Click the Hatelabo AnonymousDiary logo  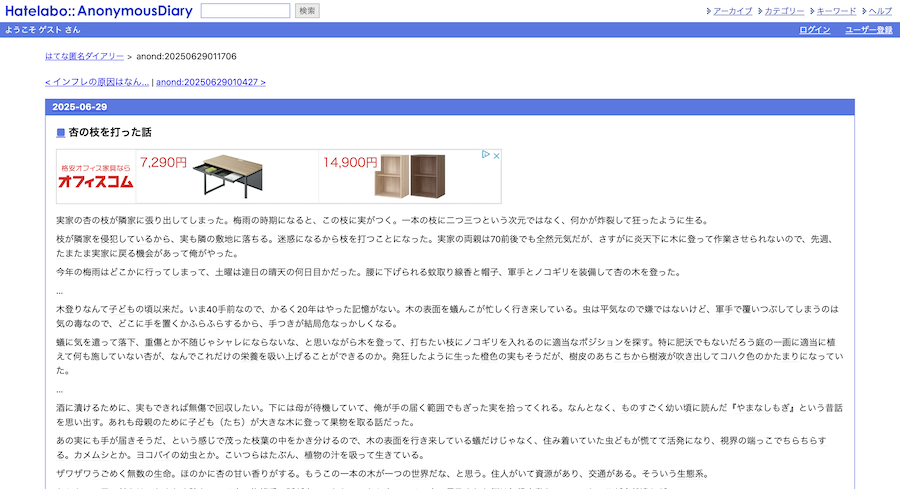[x=98, y=10]
